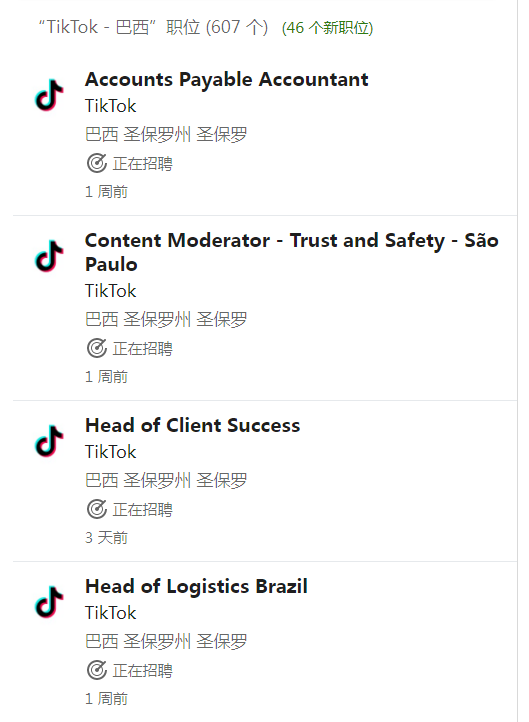Click TikTok company name under Head of Client Success

click(x=110, y=452)
